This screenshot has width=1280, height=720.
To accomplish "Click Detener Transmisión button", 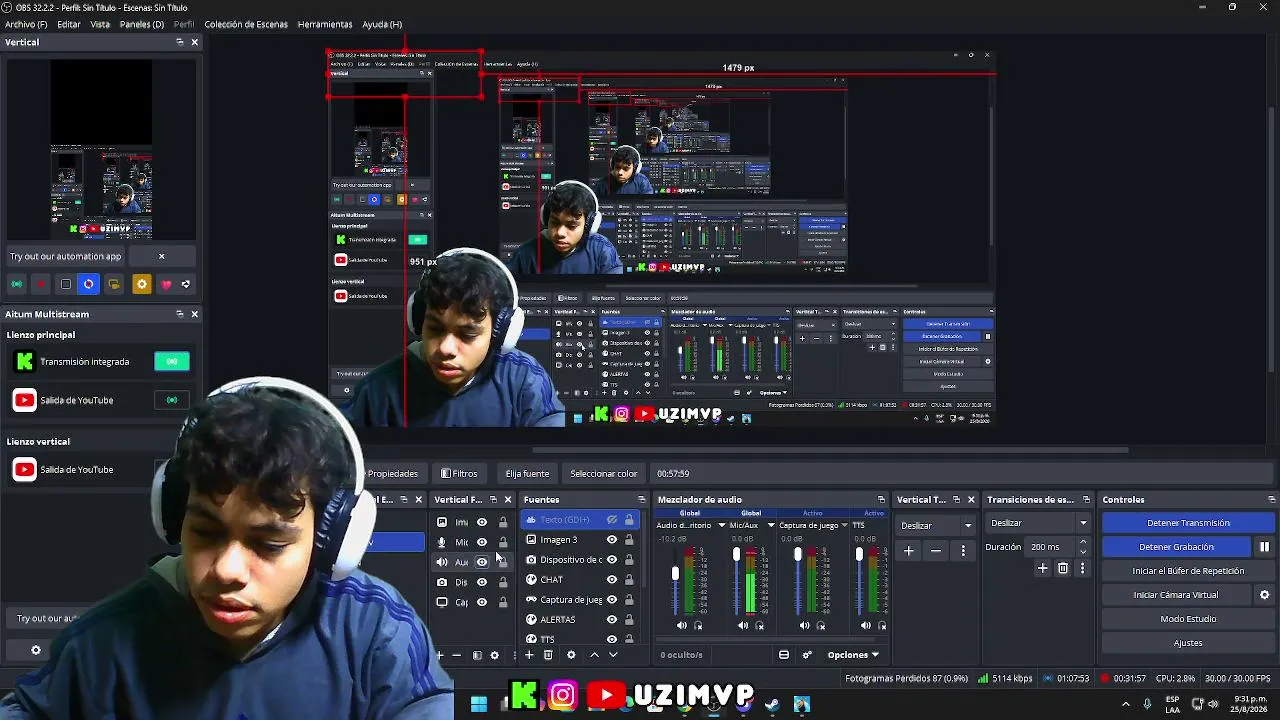I will click(1188, 523).
